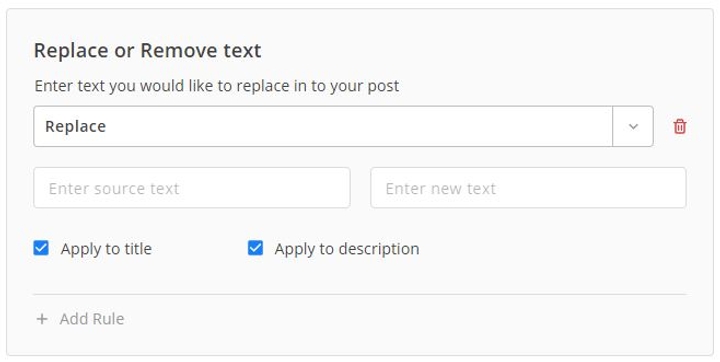Click the plus icon beside Add Rule
720x362 pixels.
coord(42,319)
